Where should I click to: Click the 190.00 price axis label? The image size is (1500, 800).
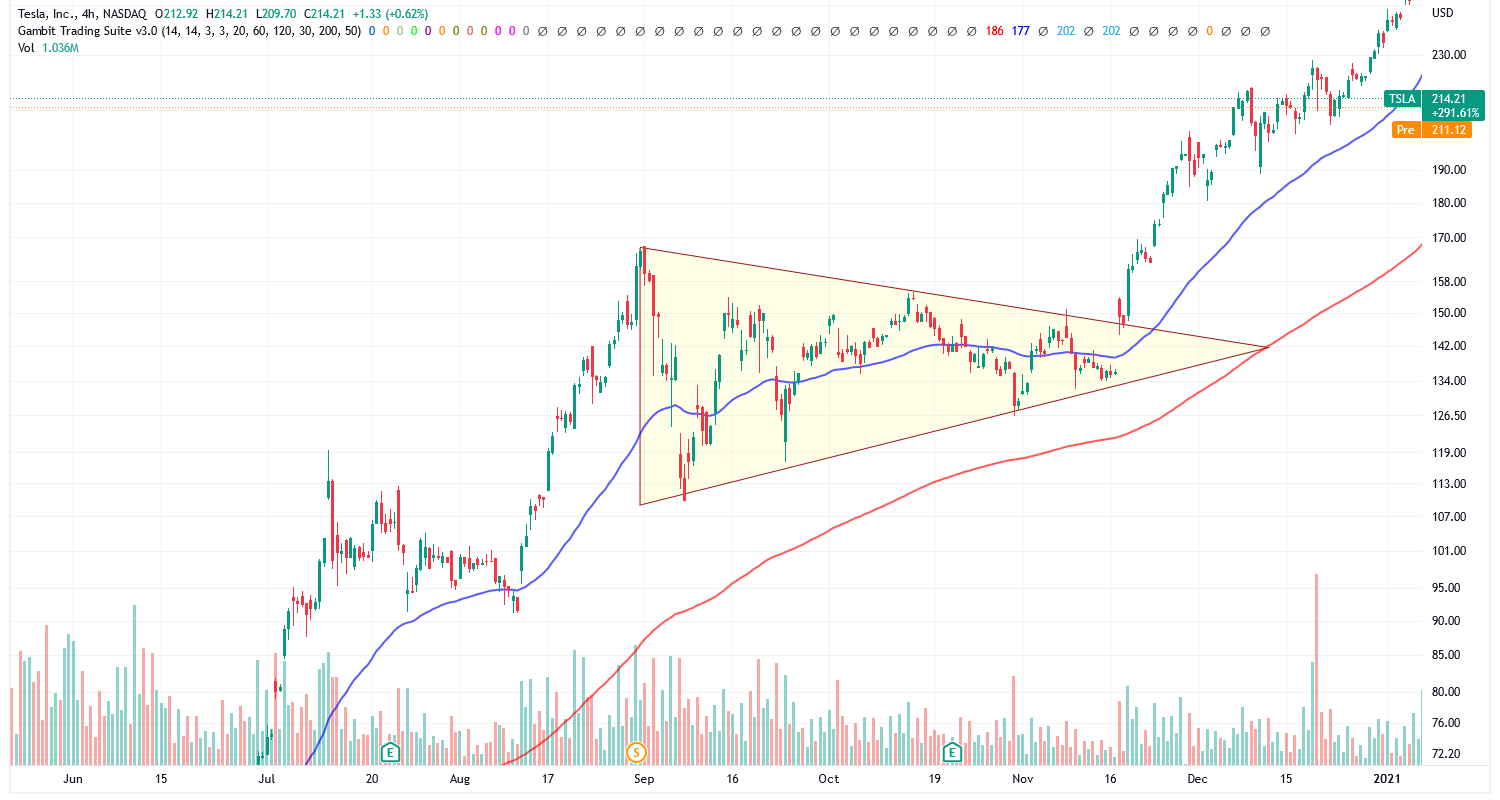(x=1449, y=170)
